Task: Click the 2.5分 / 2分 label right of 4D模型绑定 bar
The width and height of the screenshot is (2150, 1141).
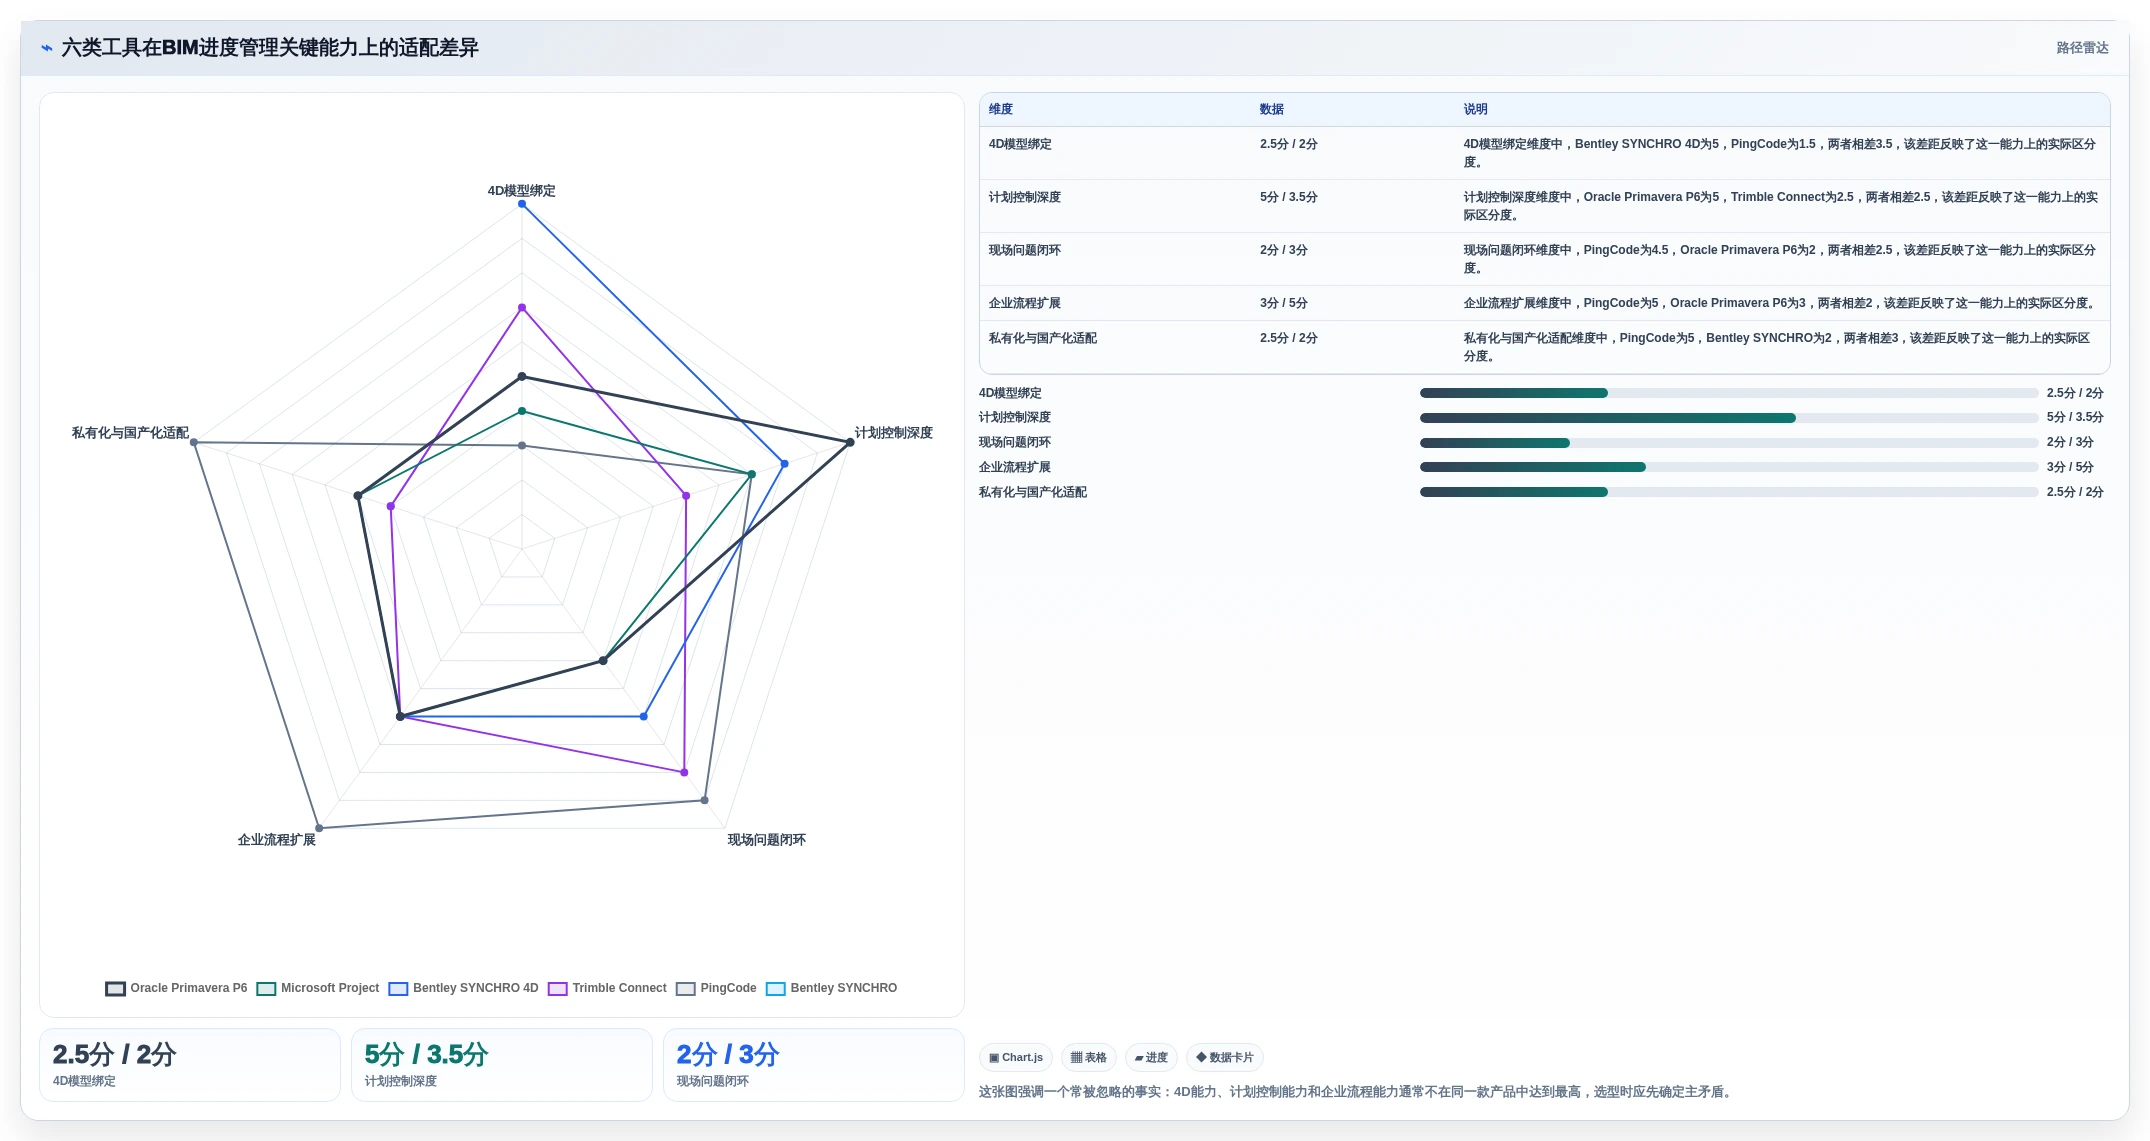Action: [x=2075, y=393]
